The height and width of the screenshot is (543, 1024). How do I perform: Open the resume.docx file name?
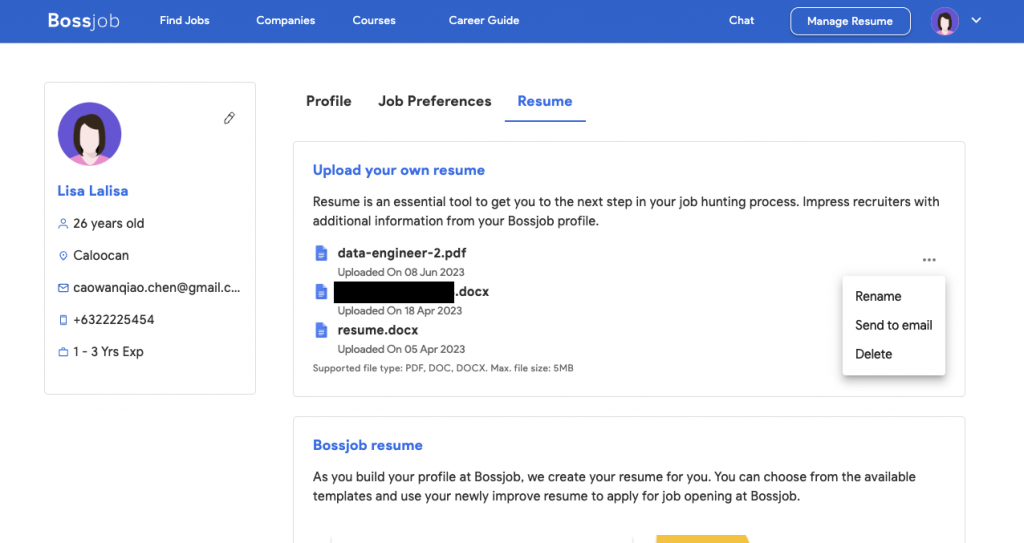377,330
